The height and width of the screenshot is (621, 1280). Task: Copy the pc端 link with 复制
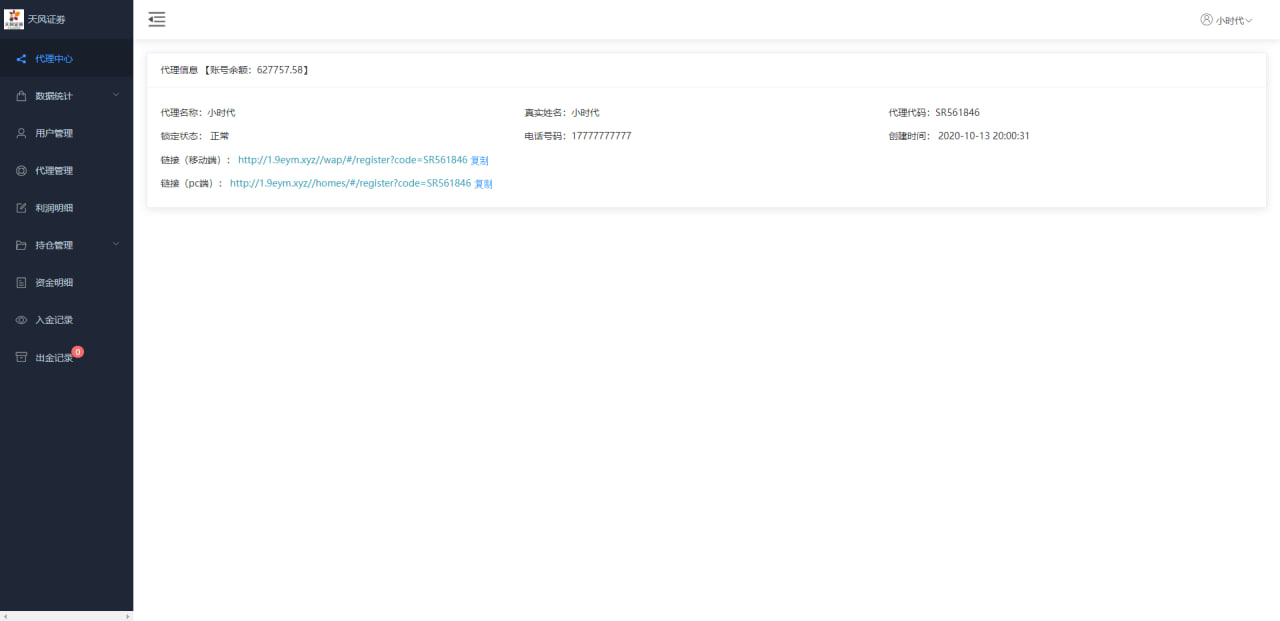[483, 184]
